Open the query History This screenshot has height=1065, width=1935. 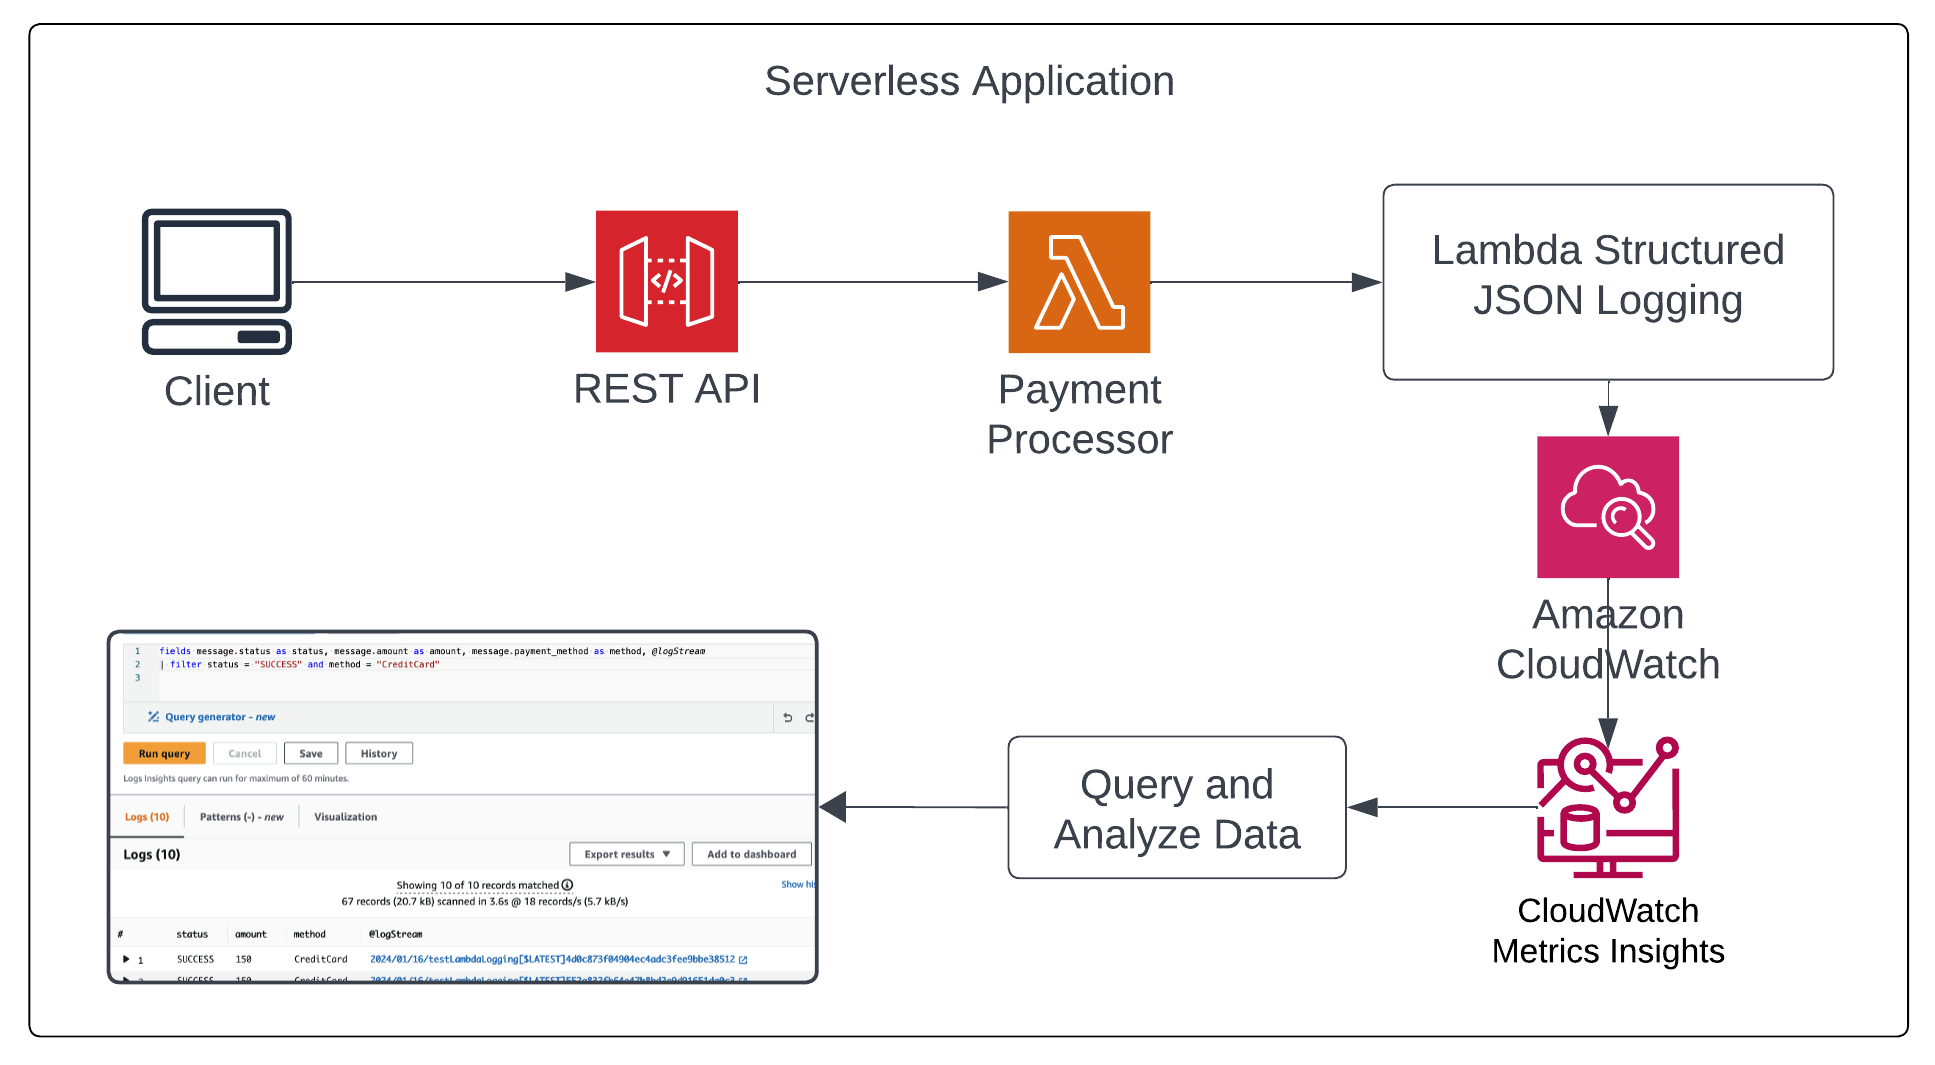[x=379, y=754]
